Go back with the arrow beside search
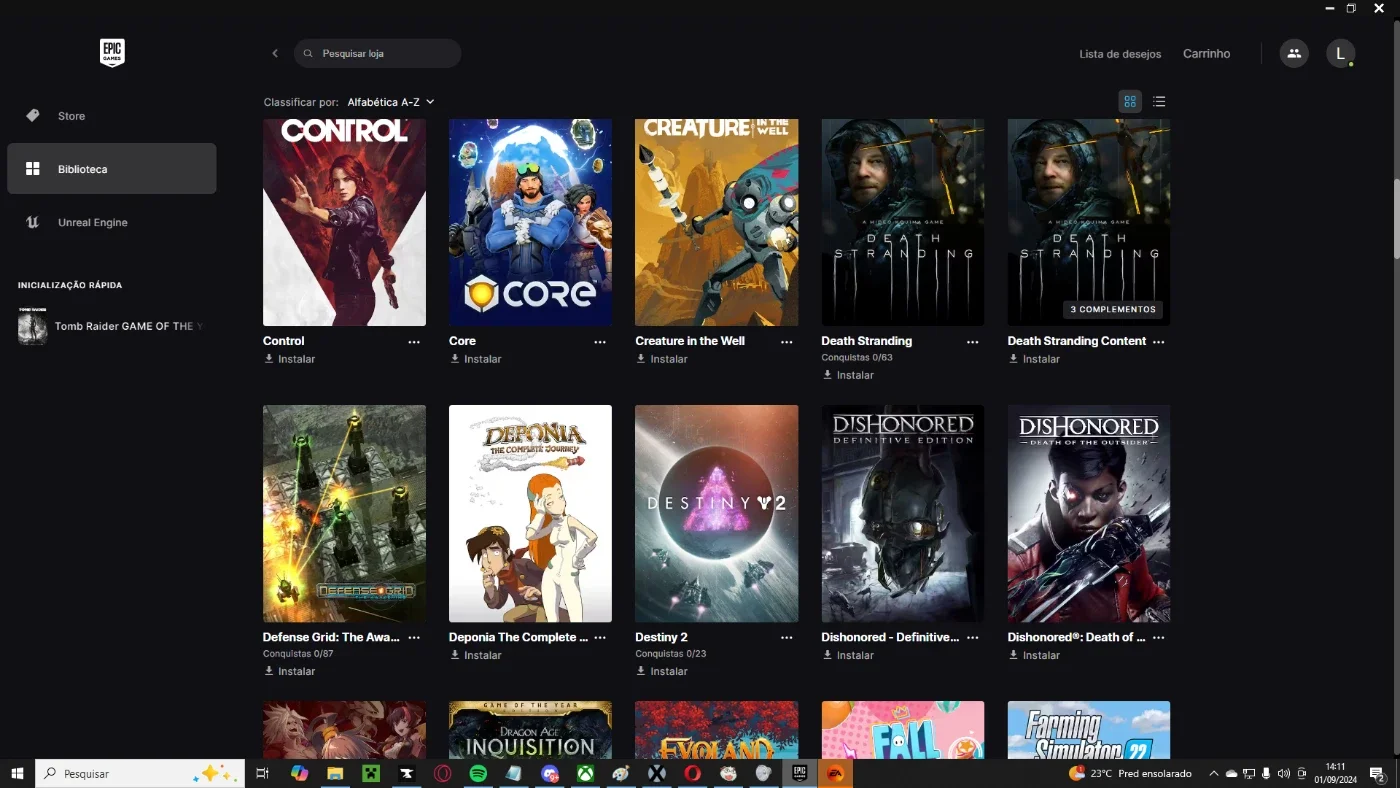 pyautogui.click(x=275, y=53)
